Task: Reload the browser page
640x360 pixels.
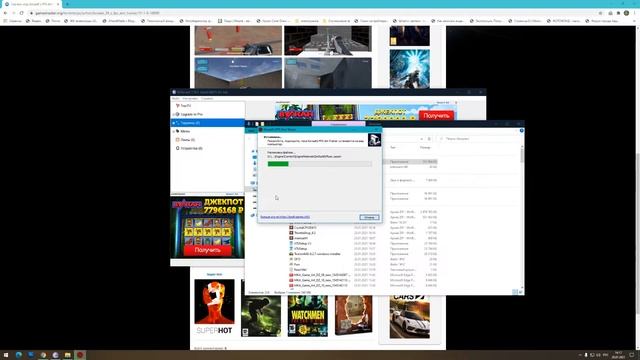Action: click(x=22, y=13)
